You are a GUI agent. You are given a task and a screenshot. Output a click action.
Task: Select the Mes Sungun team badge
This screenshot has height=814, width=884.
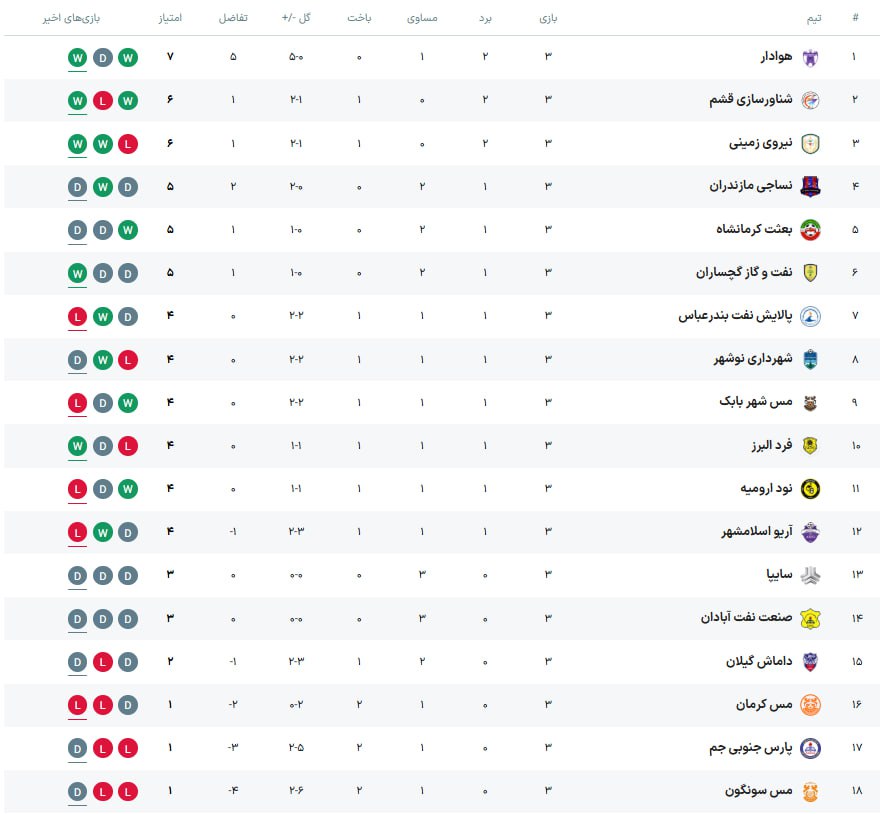810,791
